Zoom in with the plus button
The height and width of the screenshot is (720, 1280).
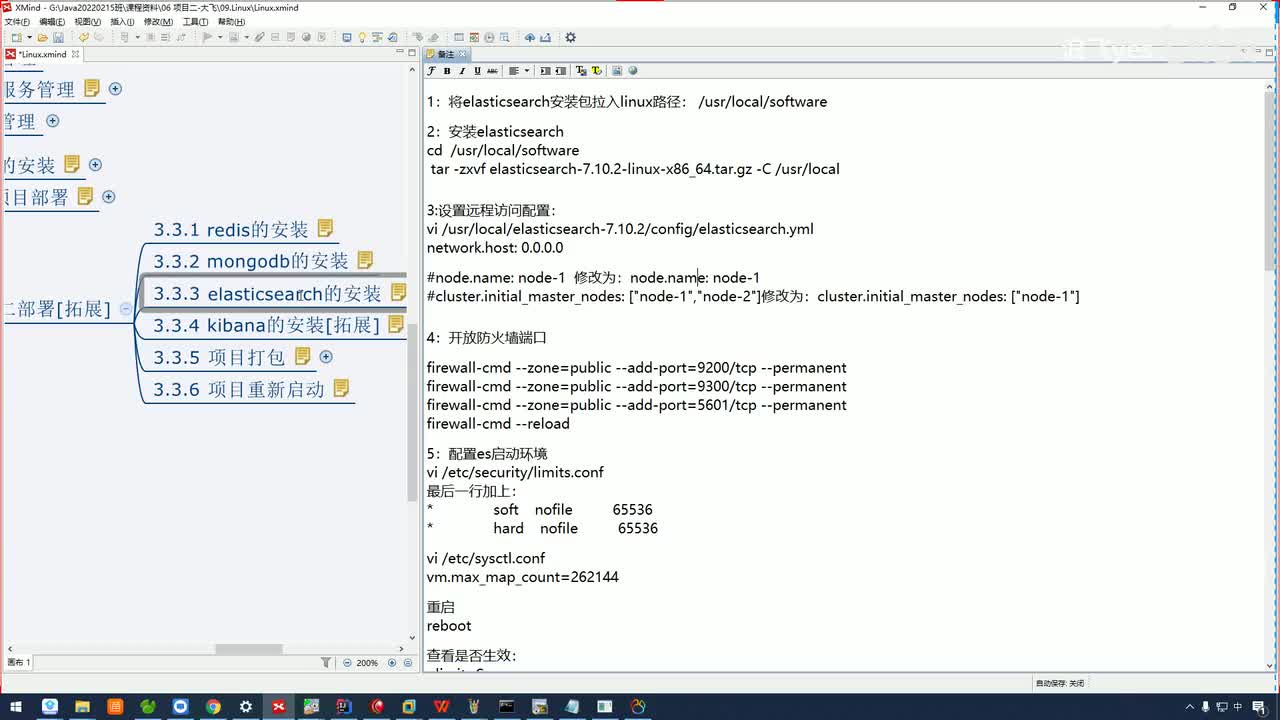coord(392,662)
